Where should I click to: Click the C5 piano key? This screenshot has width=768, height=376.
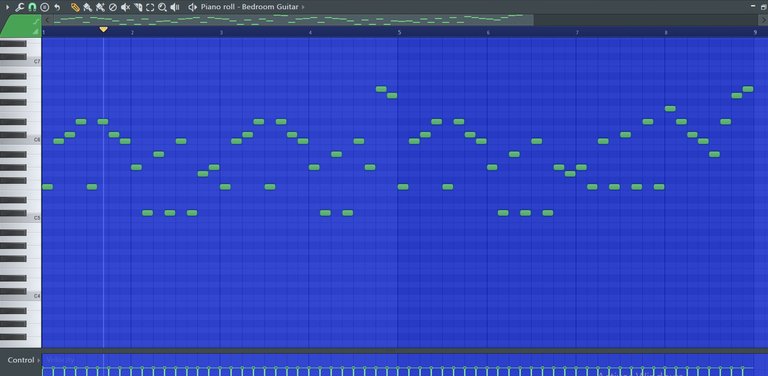tap(21, 217)
